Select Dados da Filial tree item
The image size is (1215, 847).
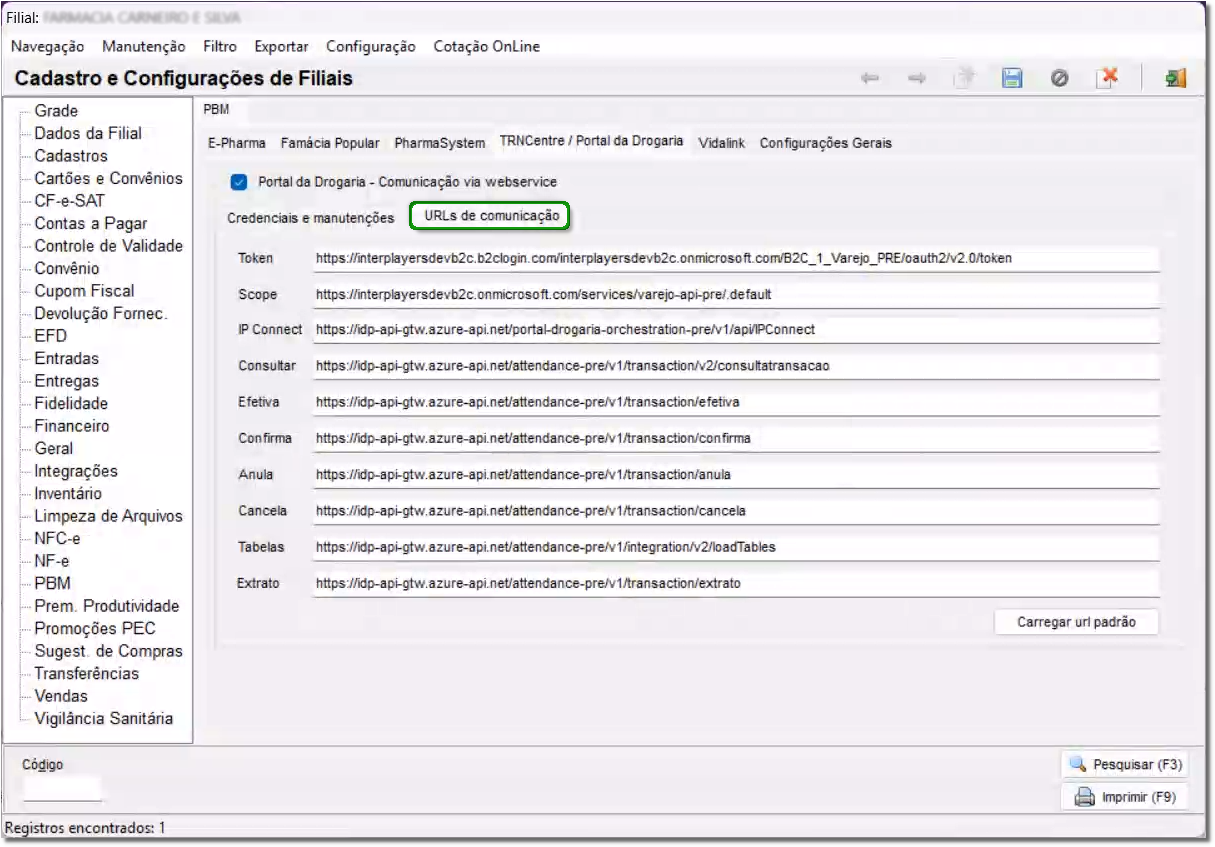(88, 133)
